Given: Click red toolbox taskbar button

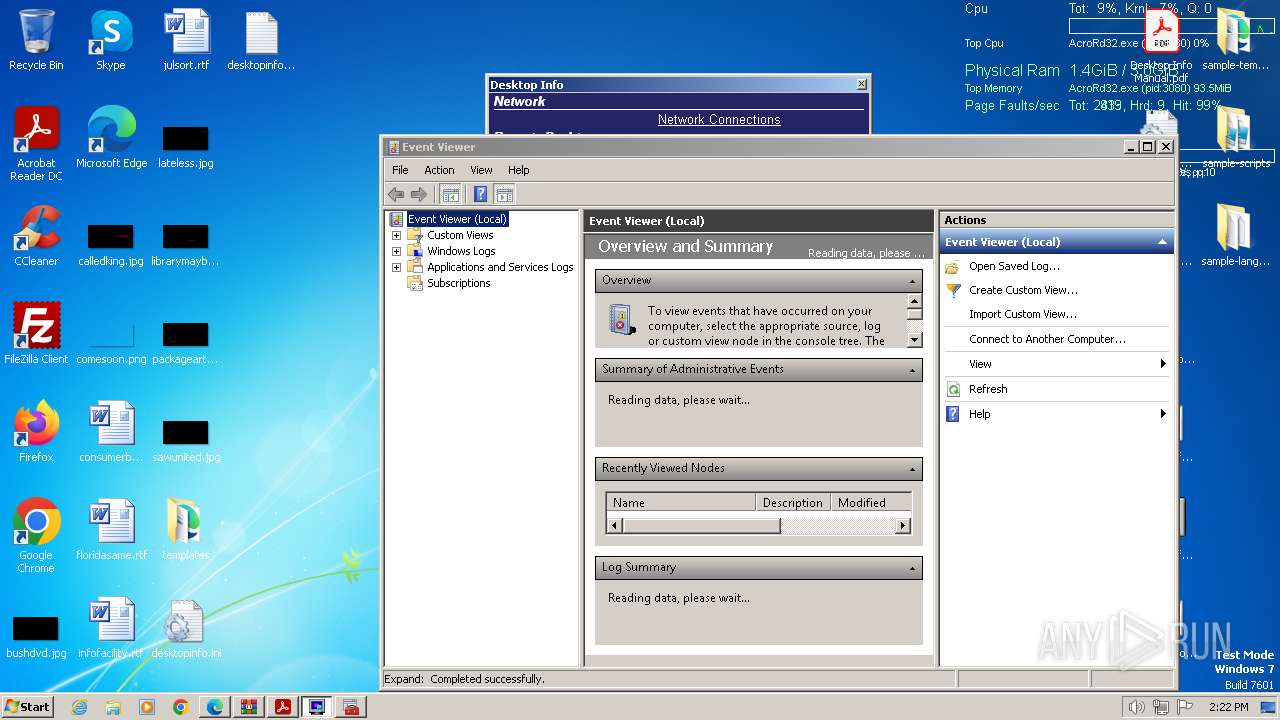Looking at the screenshot, I should pyautogui.click(x=351, y=707).
